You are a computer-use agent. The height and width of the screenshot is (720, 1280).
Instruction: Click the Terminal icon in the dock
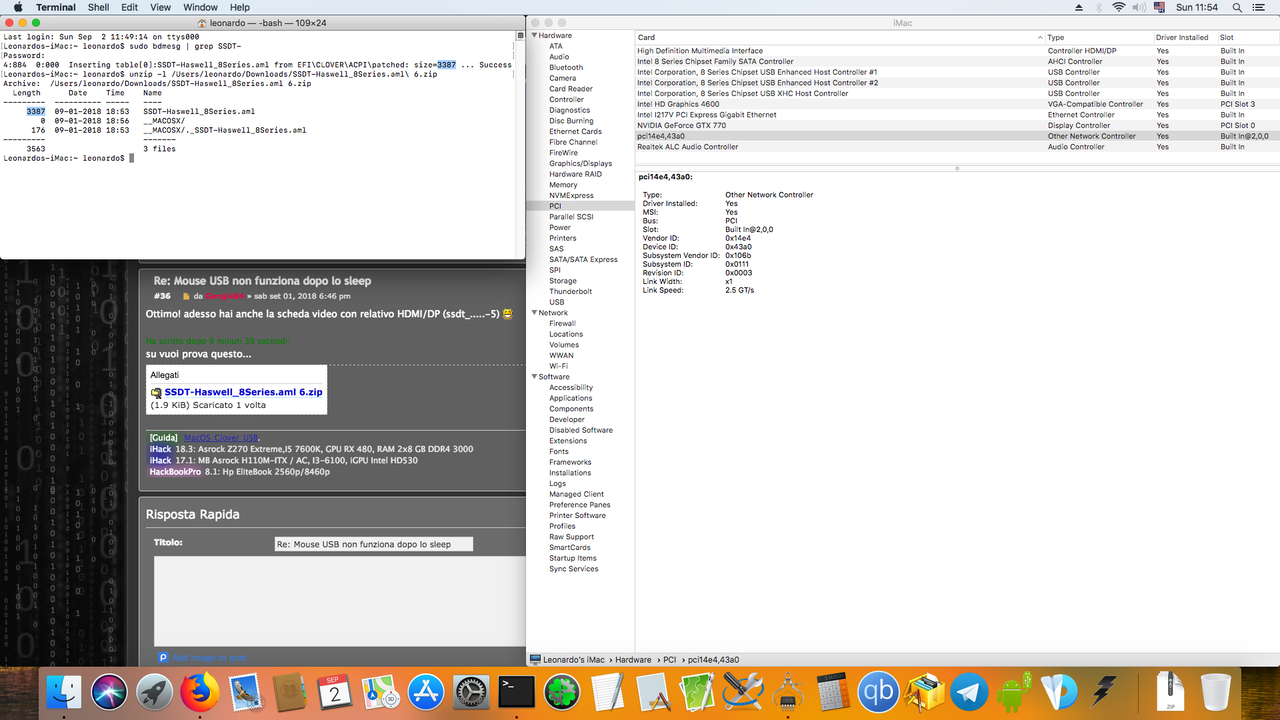(x=517, y=691)
